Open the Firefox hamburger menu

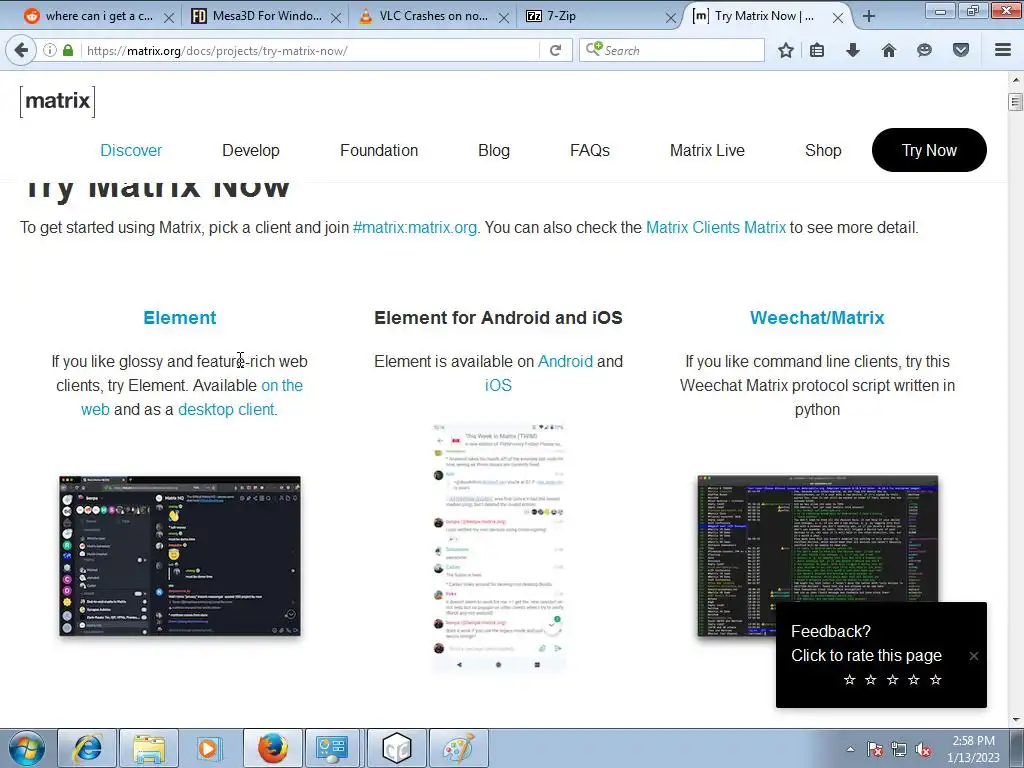(x=1003, y=50)
